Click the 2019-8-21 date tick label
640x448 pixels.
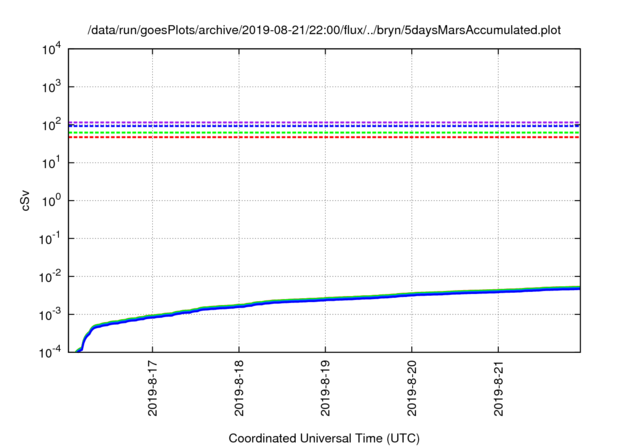pos(498,388)
